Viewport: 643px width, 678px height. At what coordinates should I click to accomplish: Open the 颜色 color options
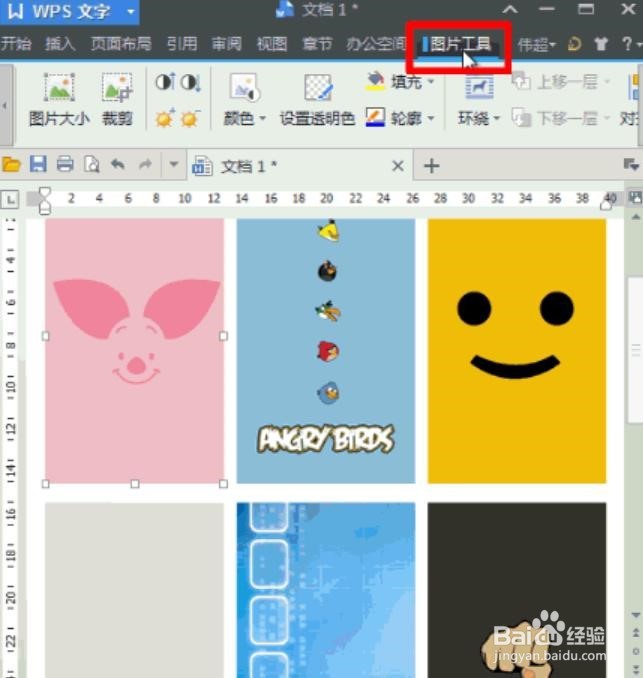pyautogui.click(x=244, y=100)
